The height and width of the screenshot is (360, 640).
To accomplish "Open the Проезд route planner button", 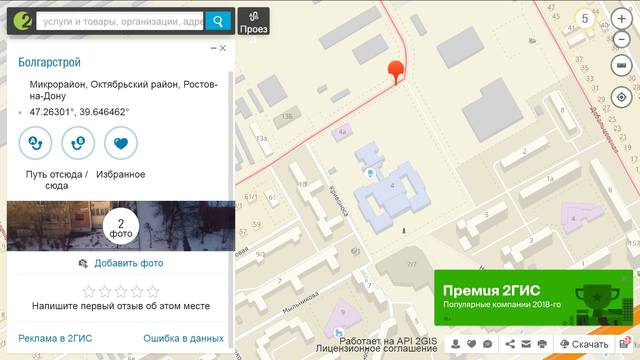I will coord(253,21).
